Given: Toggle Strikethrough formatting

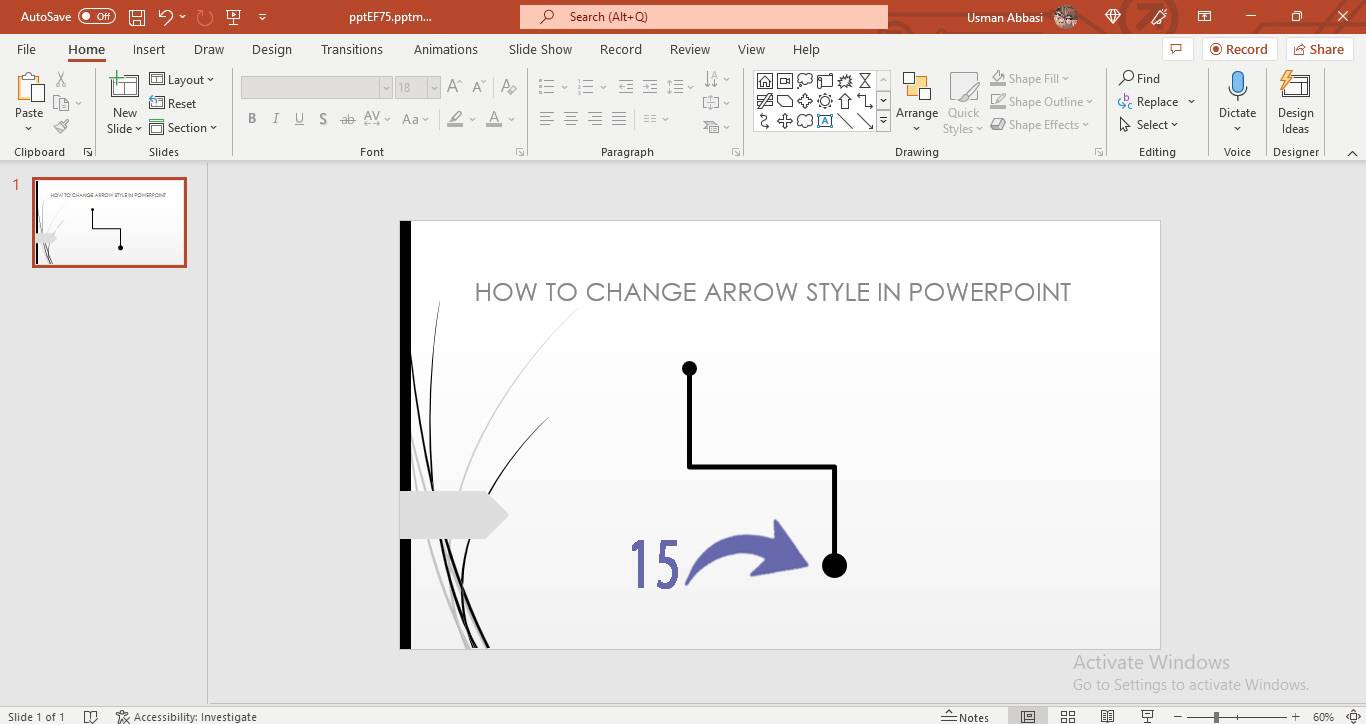Looking at the screenshot, I should point(347,119).
